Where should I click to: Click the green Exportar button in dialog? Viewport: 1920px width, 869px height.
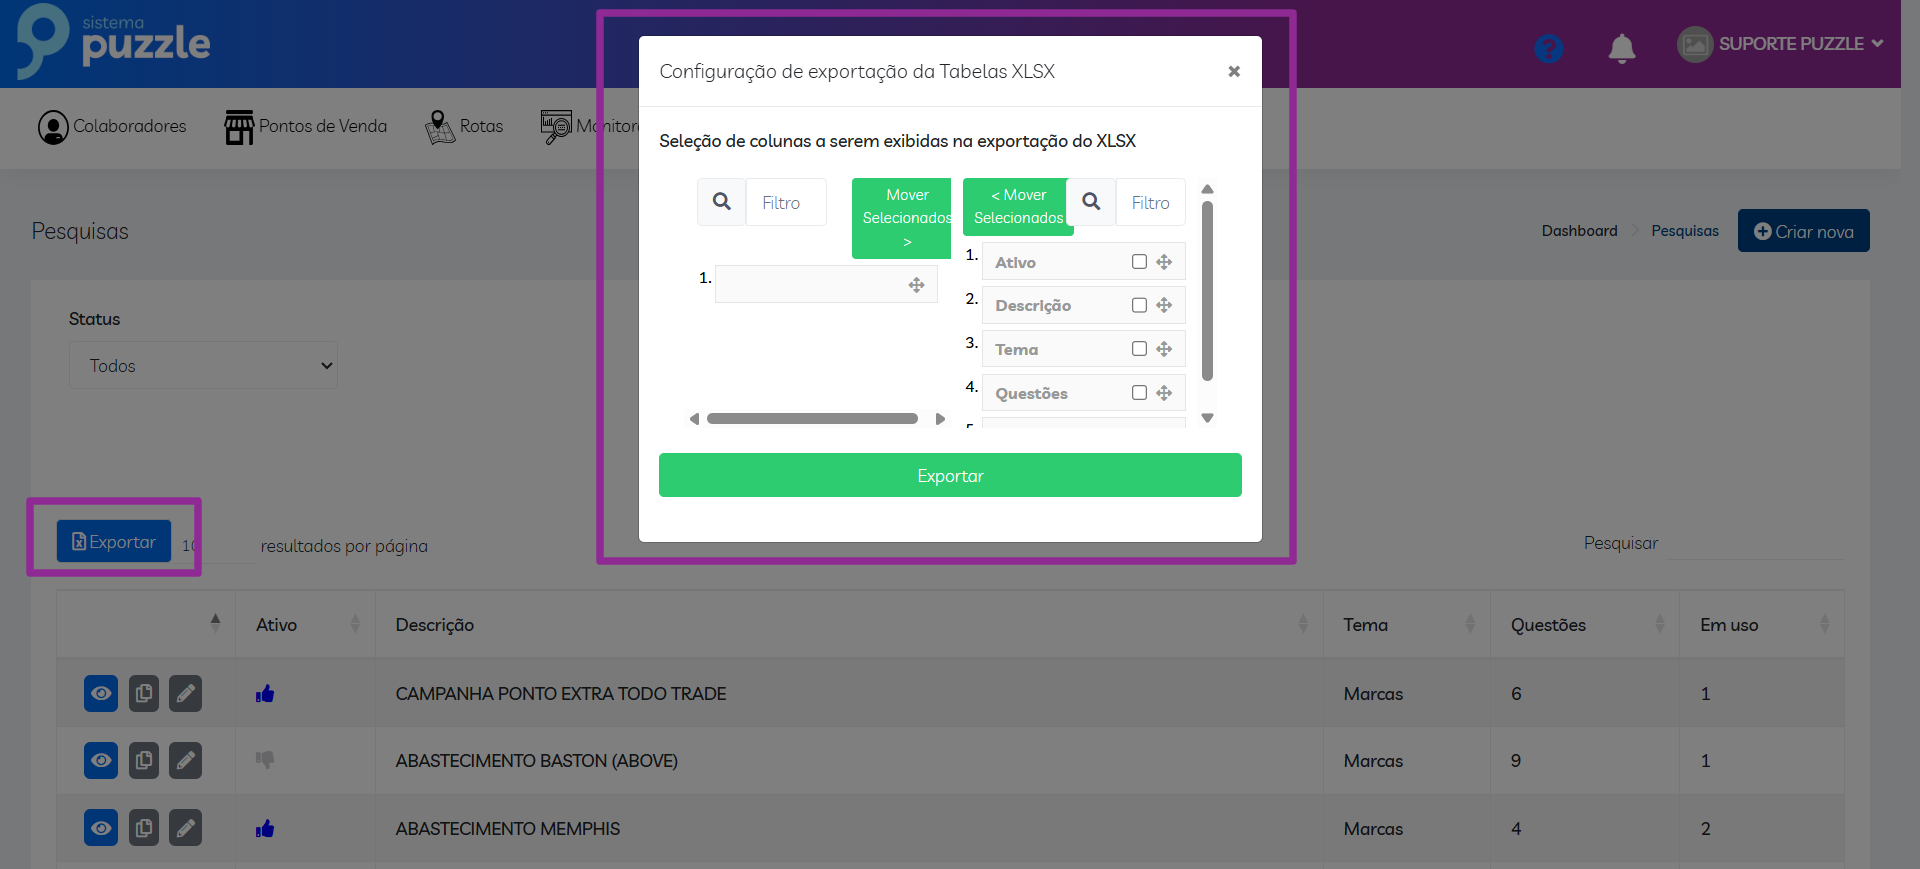click(x=950, y=476)
